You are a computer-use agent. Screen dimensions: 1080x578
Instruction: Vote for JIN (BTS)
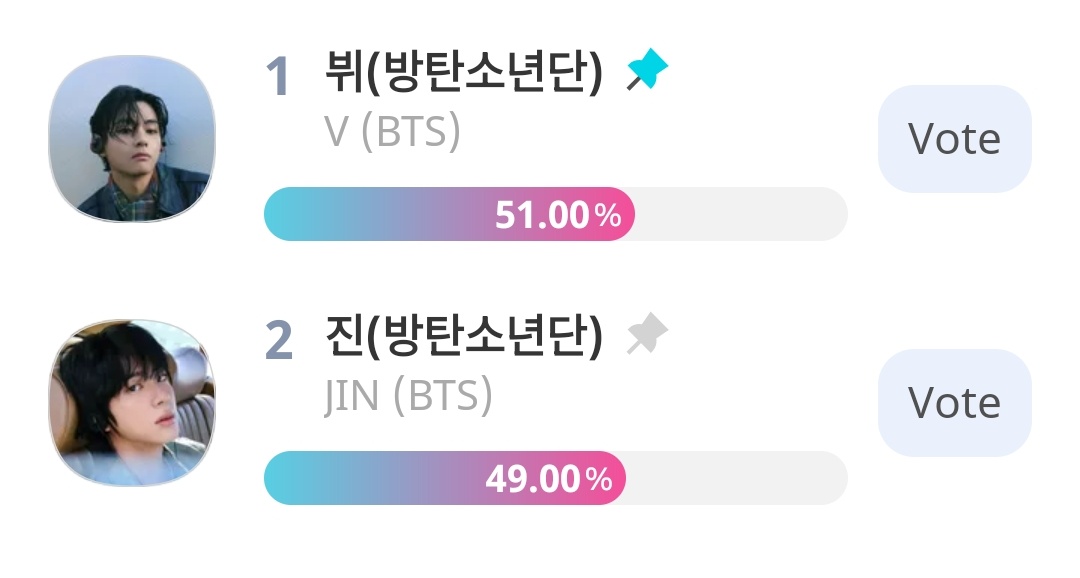point(955,402)
